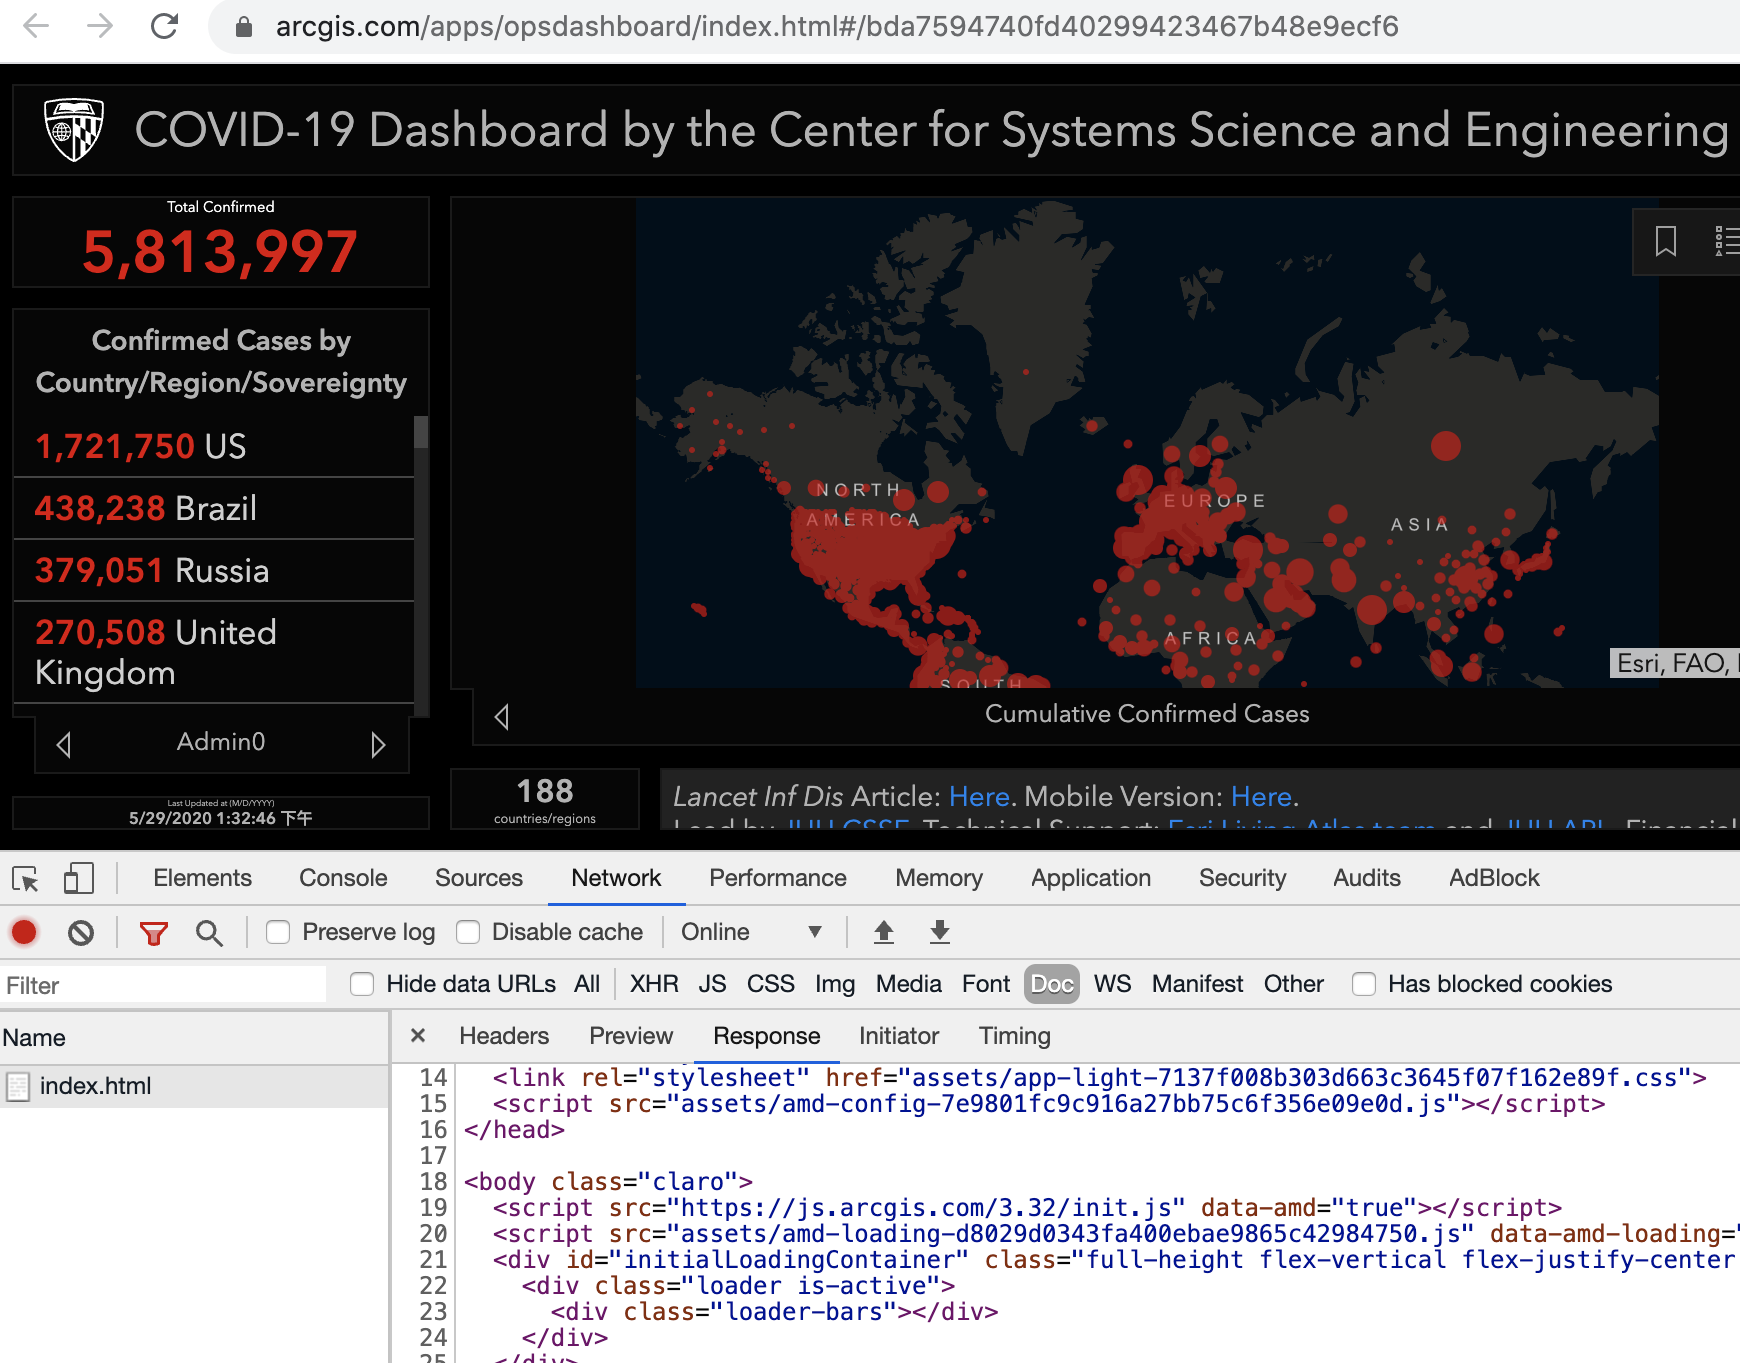Open the Elements panel tab
This screenshot has height=1363, width=1740.
pos(202,878)
